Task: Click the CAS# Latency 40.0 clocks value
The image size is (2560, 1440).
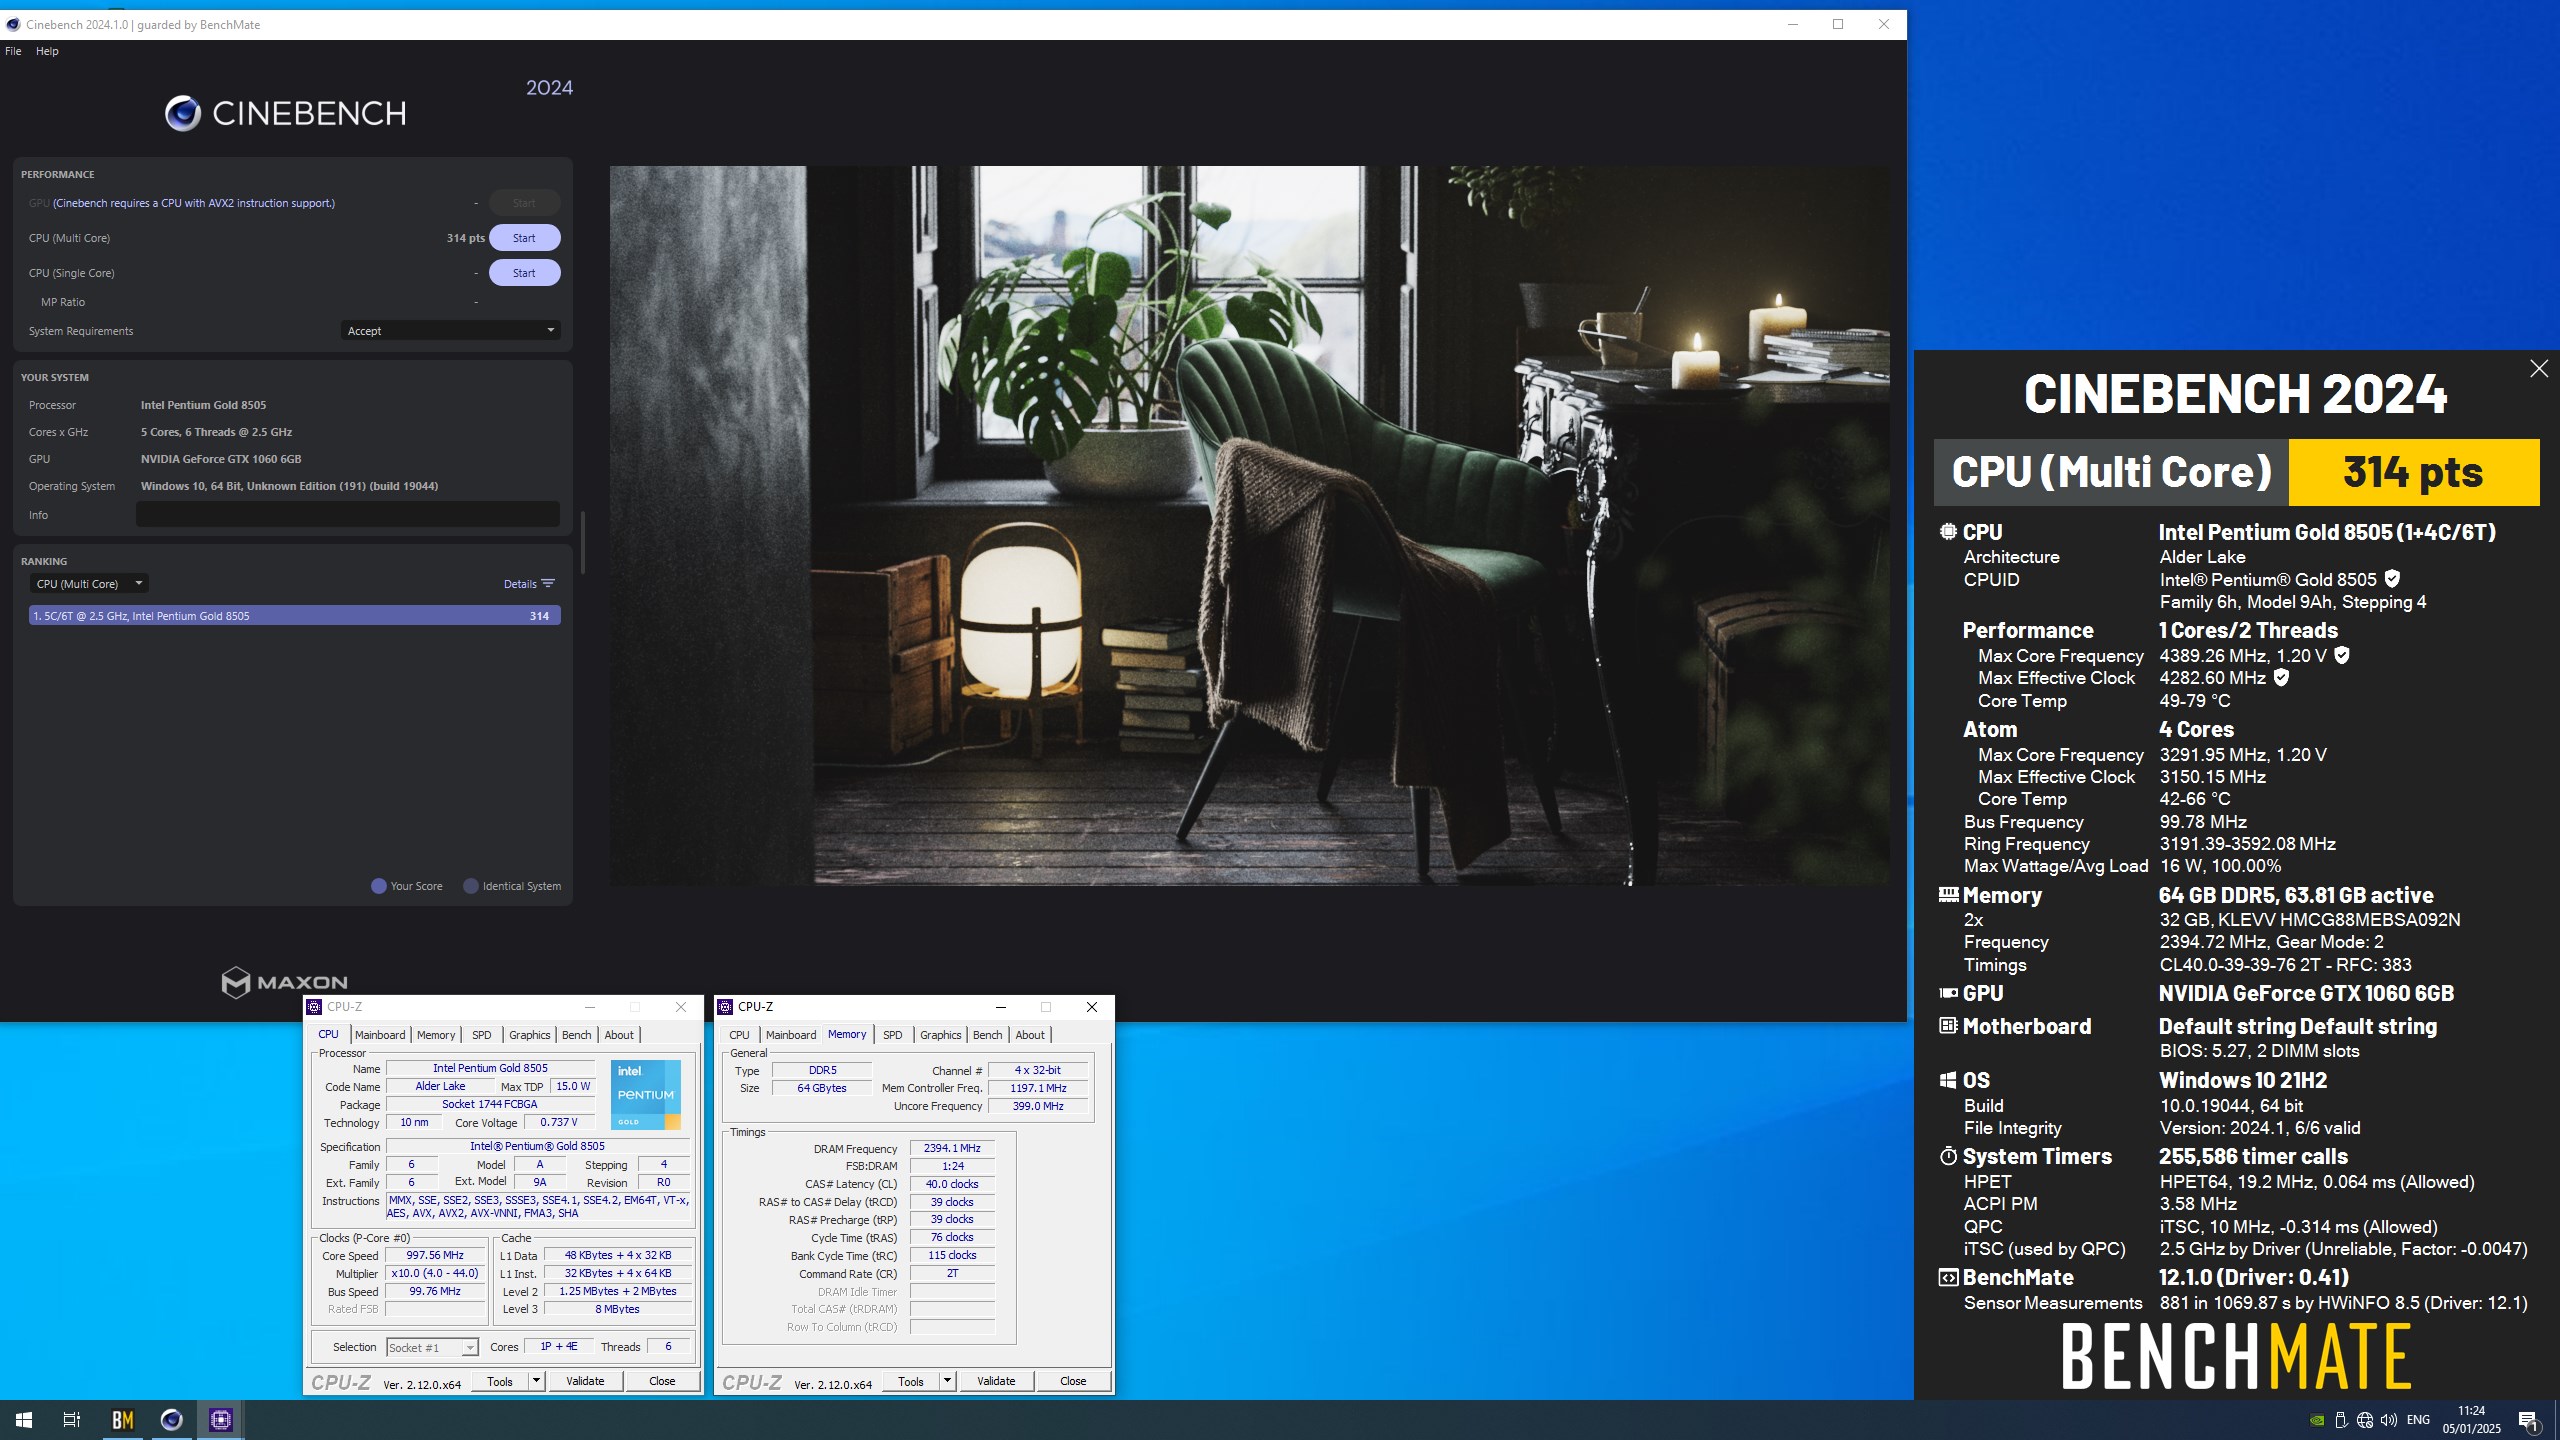Action: coord(952,1184)
